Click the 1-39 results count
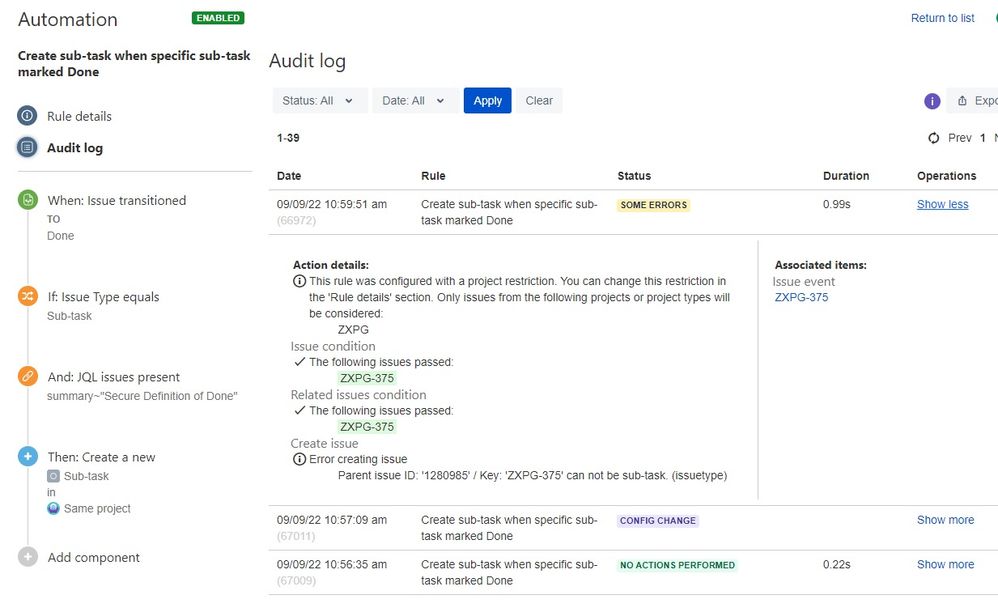 tap(288, 137)
